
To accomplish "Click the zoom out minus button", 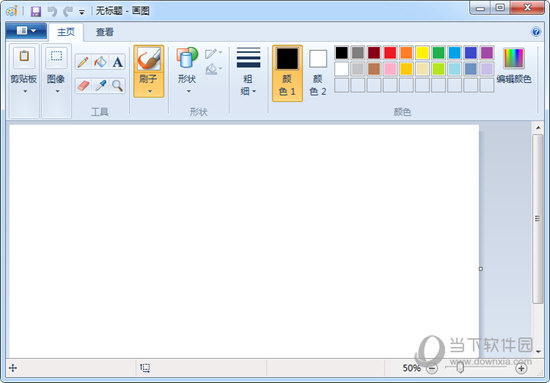I will [432, 368].
